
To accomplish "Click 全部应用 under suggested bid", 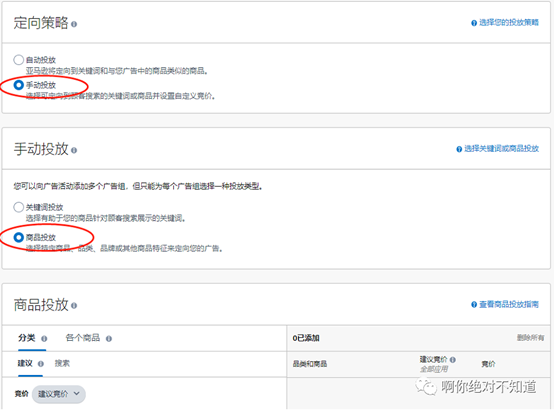I will click(434, 369).
